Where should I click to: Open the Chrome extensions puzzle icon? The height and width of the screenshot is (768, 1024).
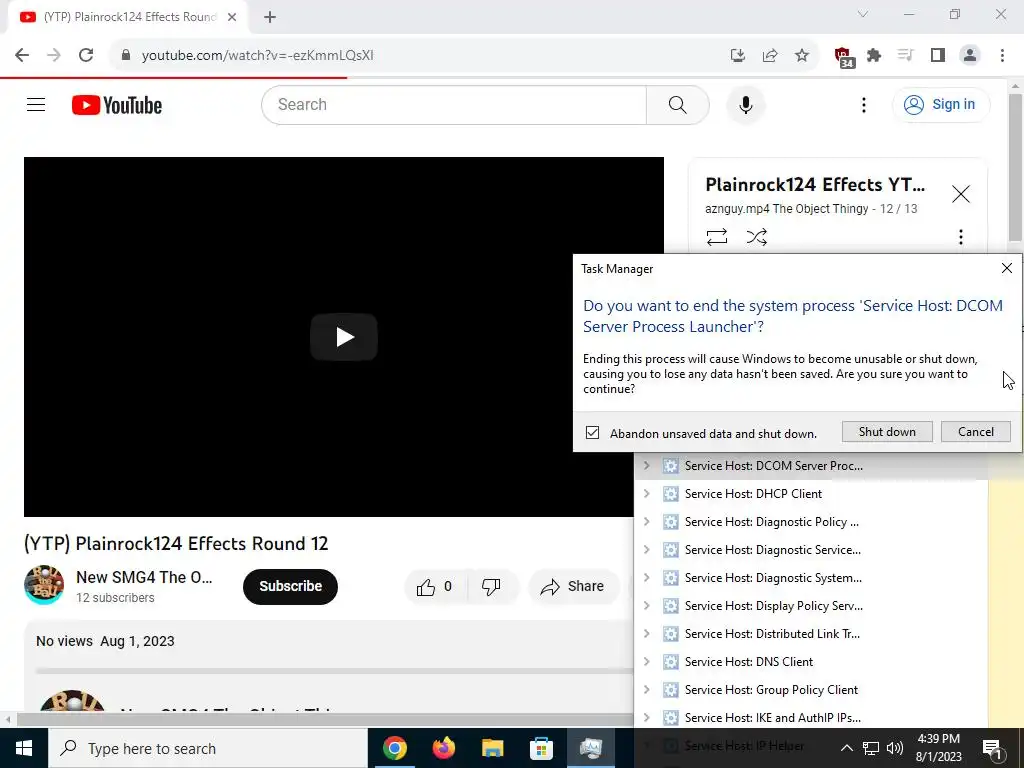point(874,56)
